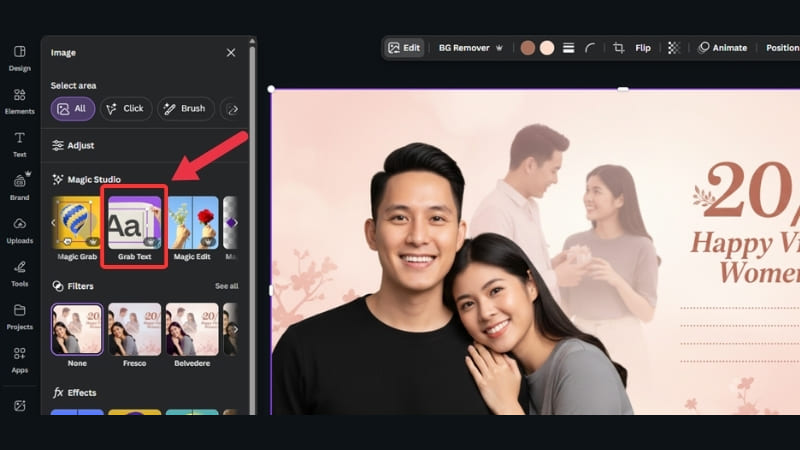
Task: Open the transparency checkerboard control
Action: (674, 48)
